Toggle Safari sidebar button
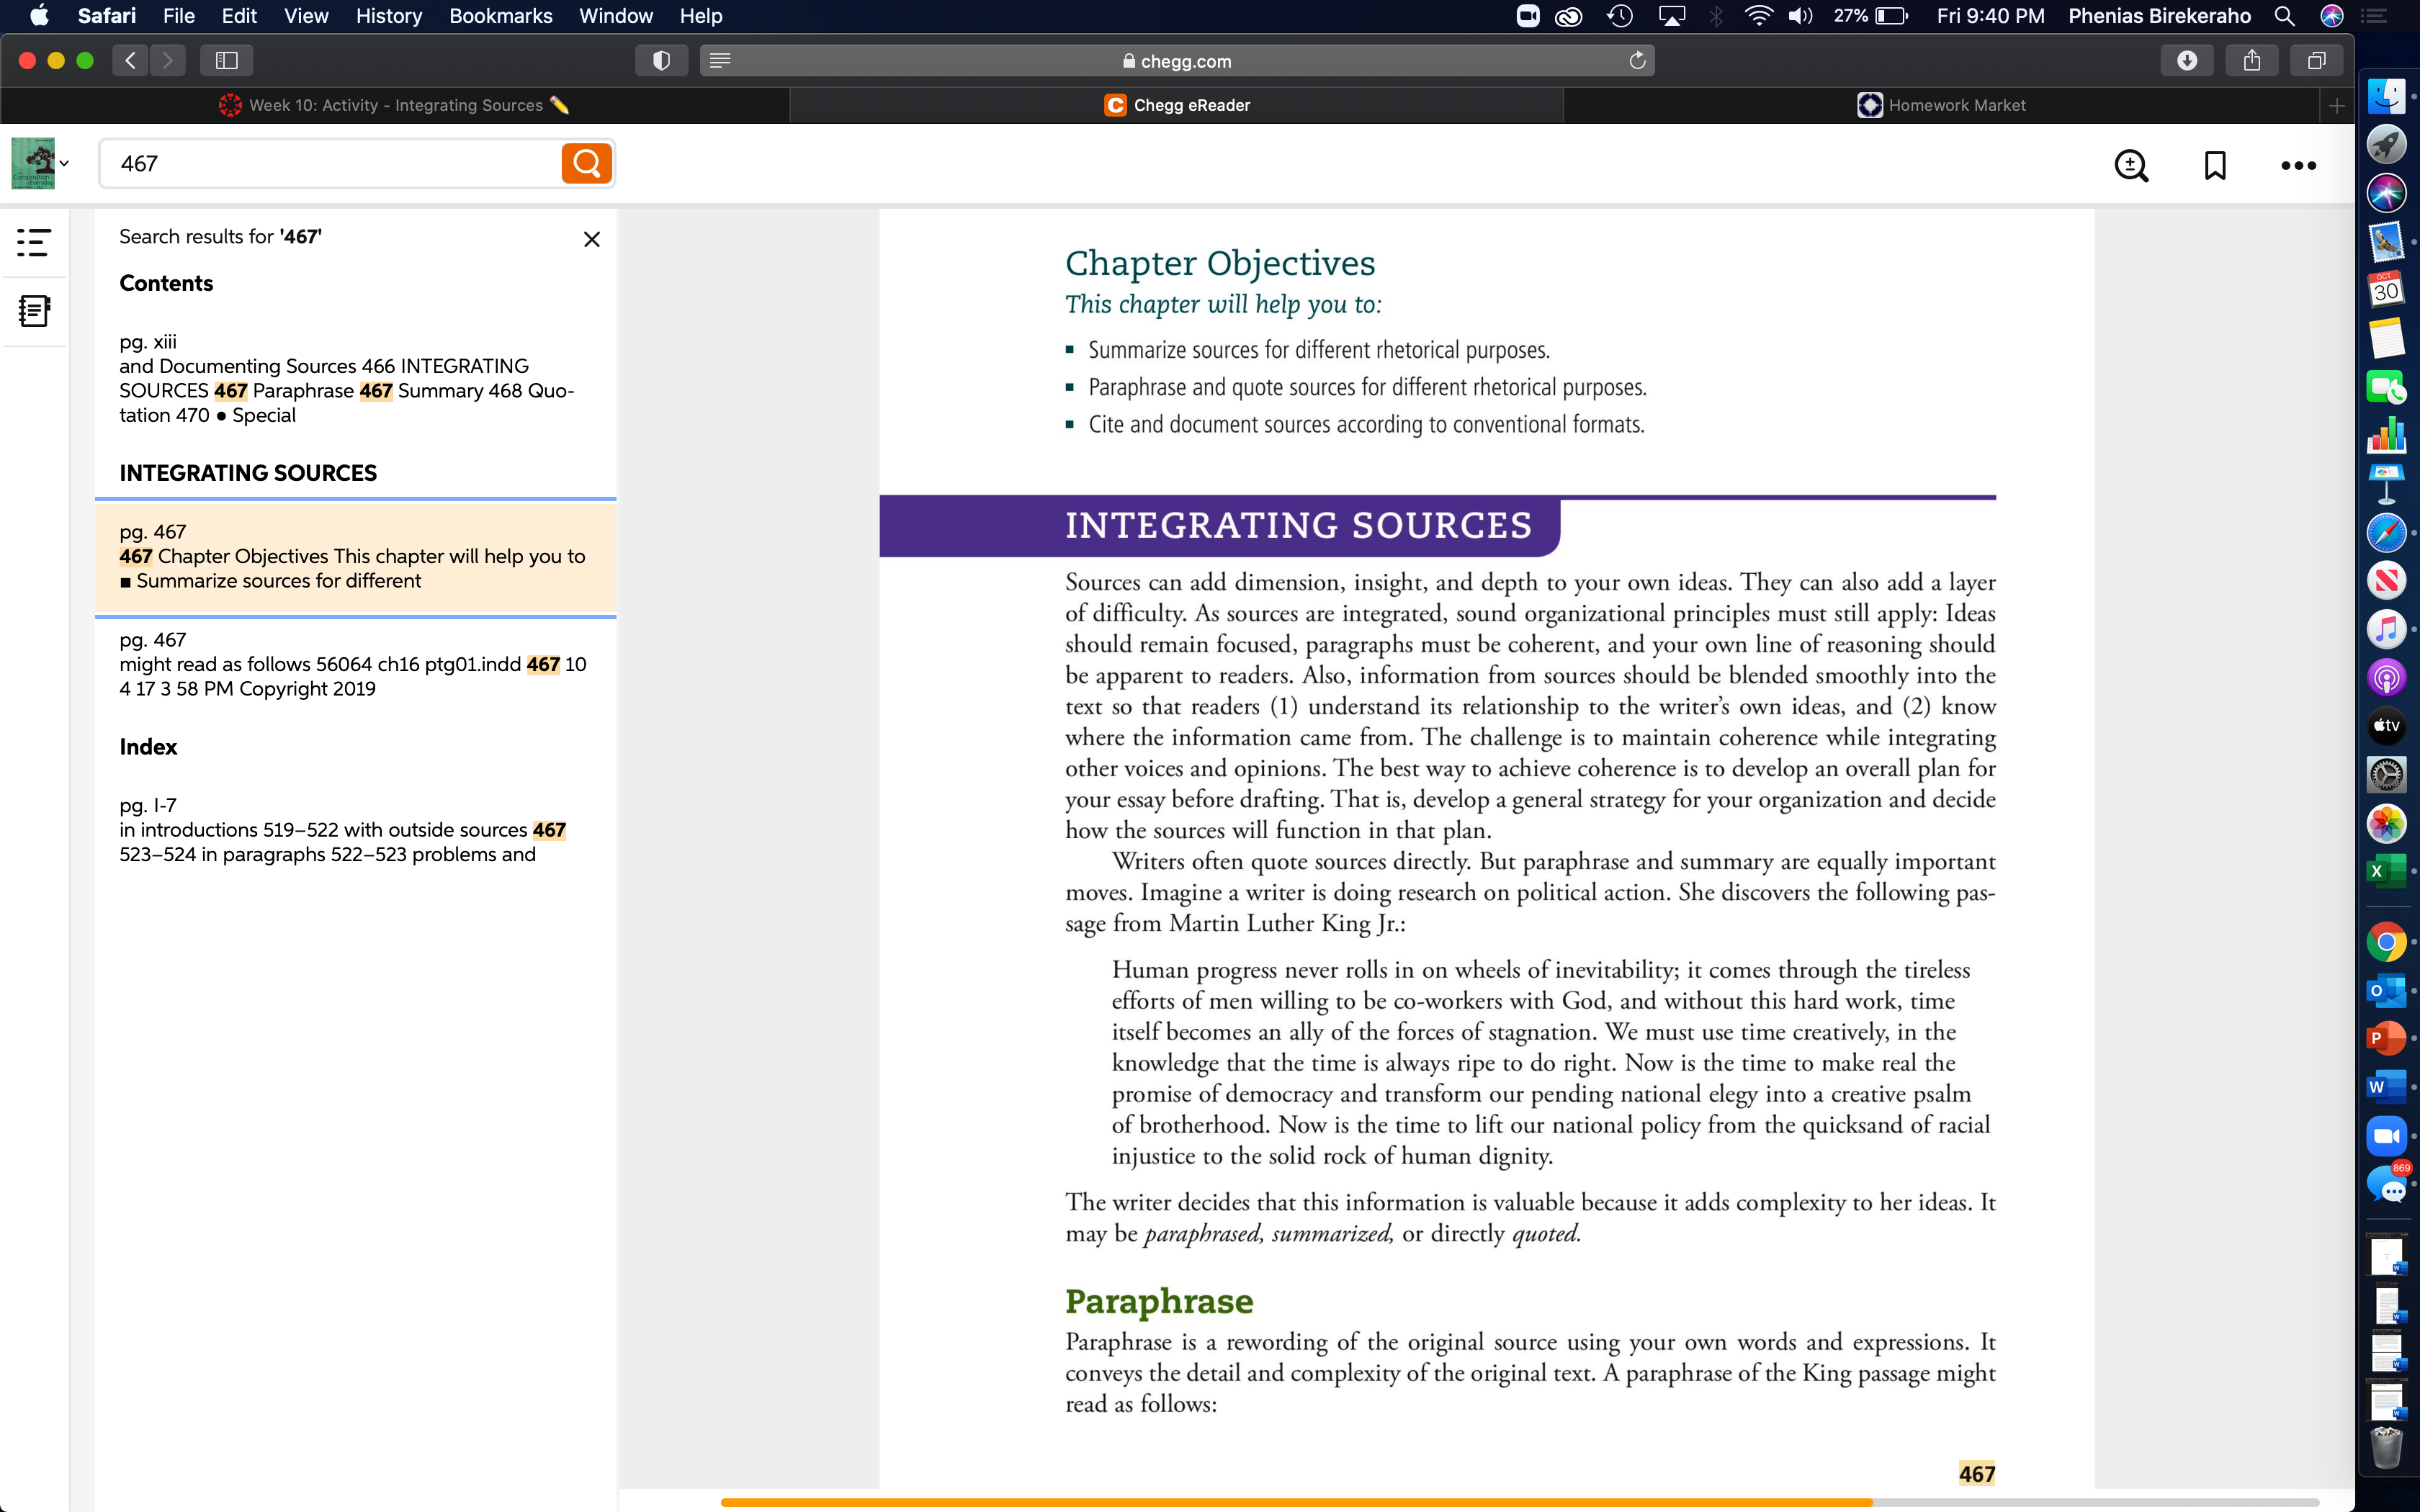 (x=227, y=61)
